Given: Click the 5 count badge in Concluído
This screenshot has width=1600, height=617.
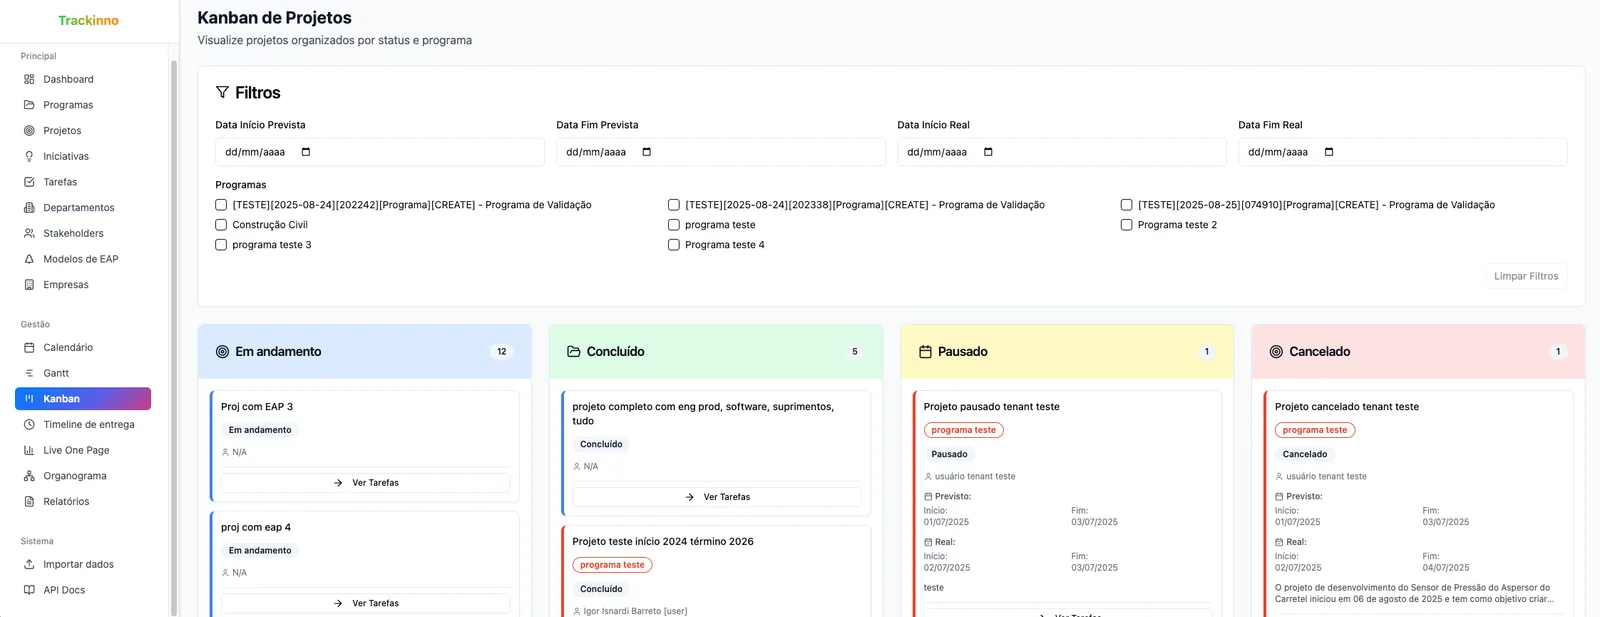Looking at the screenshot, I should 855,352.
